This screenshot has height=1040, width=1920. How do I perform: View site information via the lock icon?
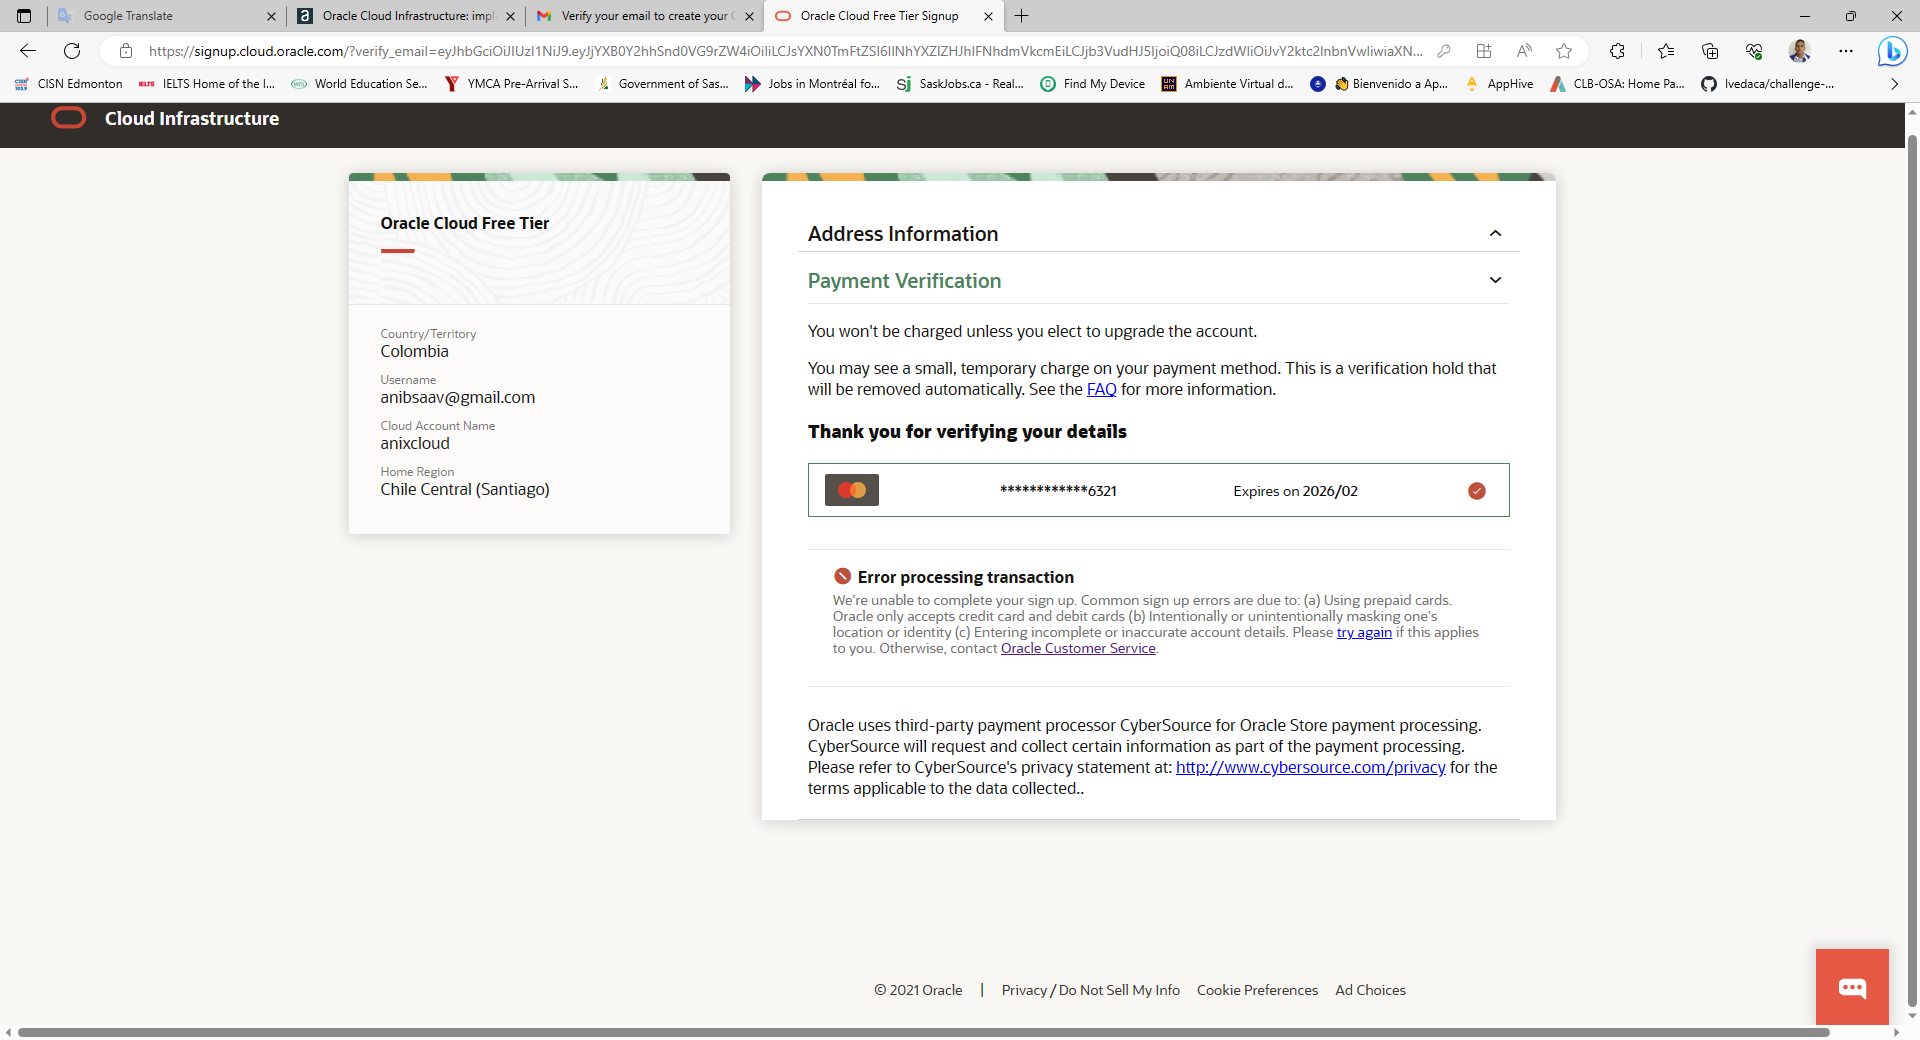(126, 51)
